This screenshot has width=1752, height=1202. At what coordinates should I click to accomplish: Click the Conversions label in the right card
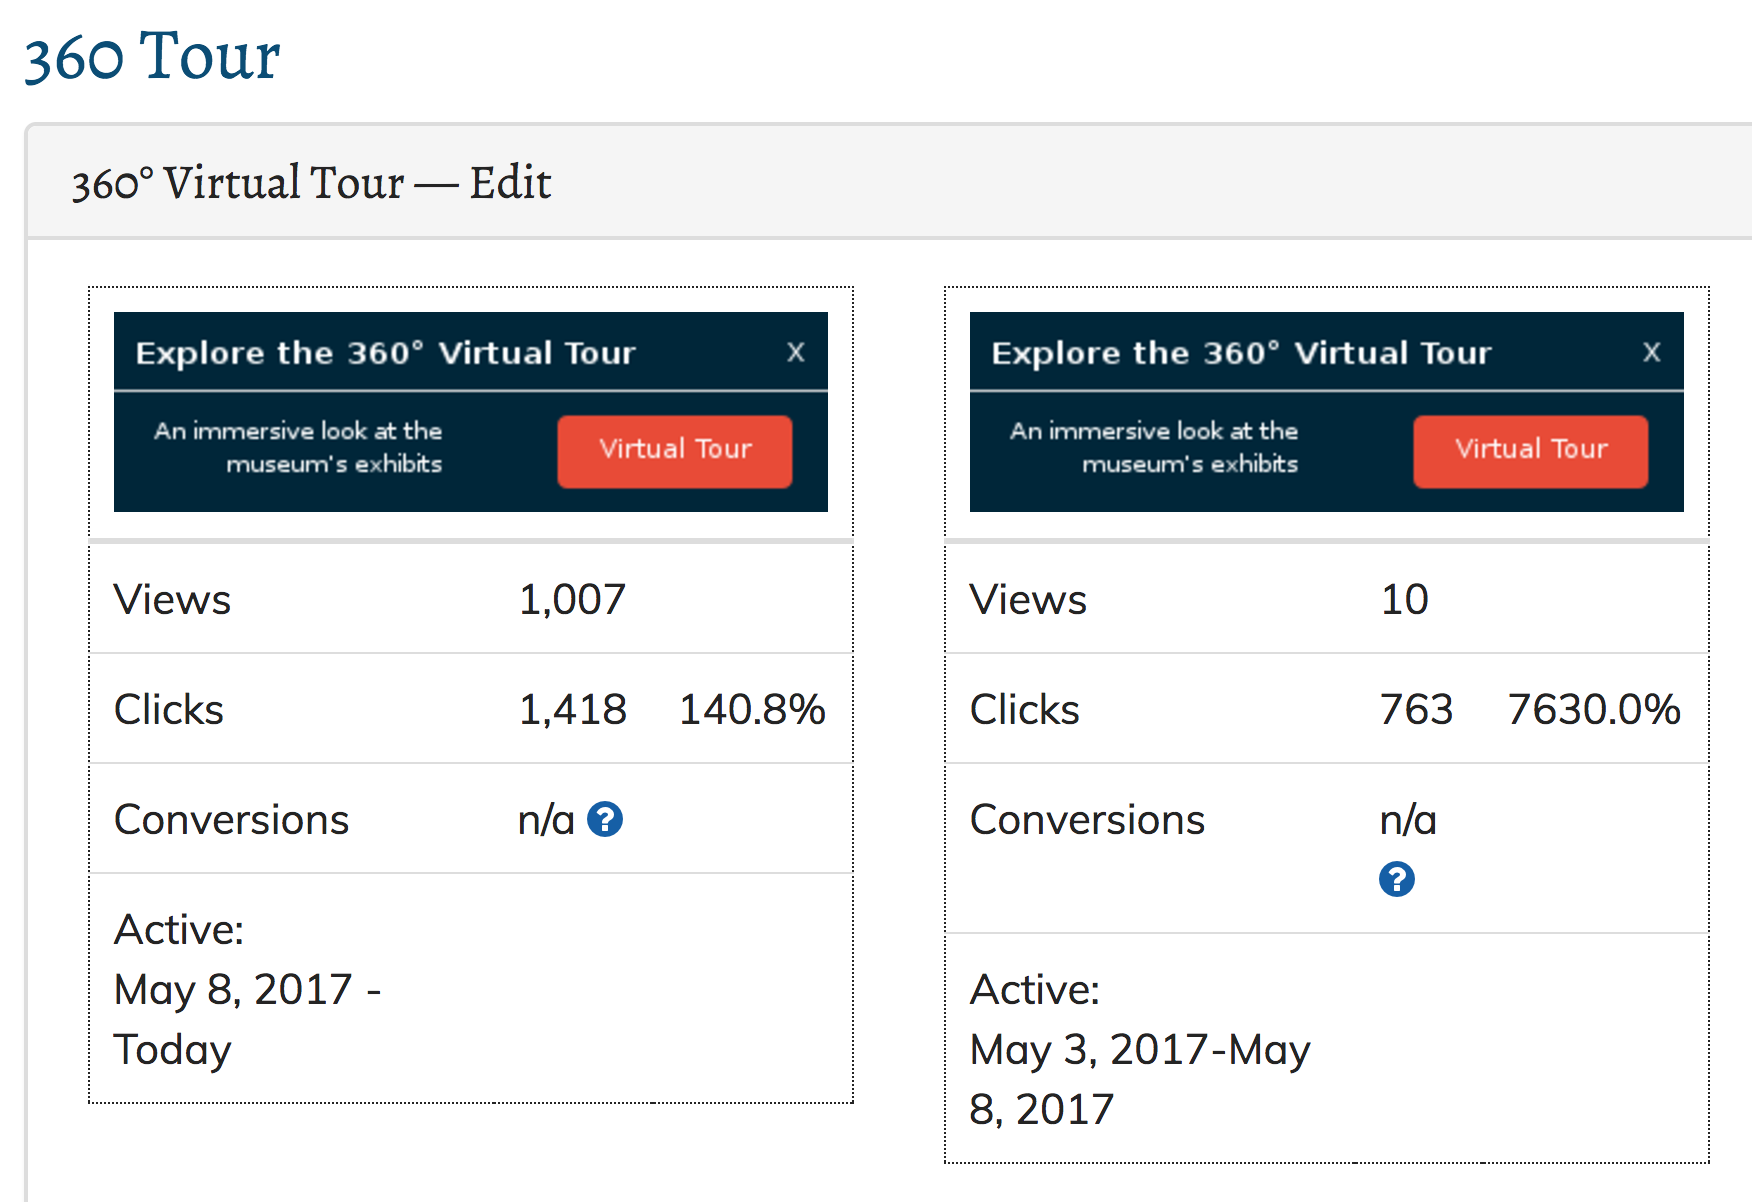pyautogui.click(x=1087, y=819)
